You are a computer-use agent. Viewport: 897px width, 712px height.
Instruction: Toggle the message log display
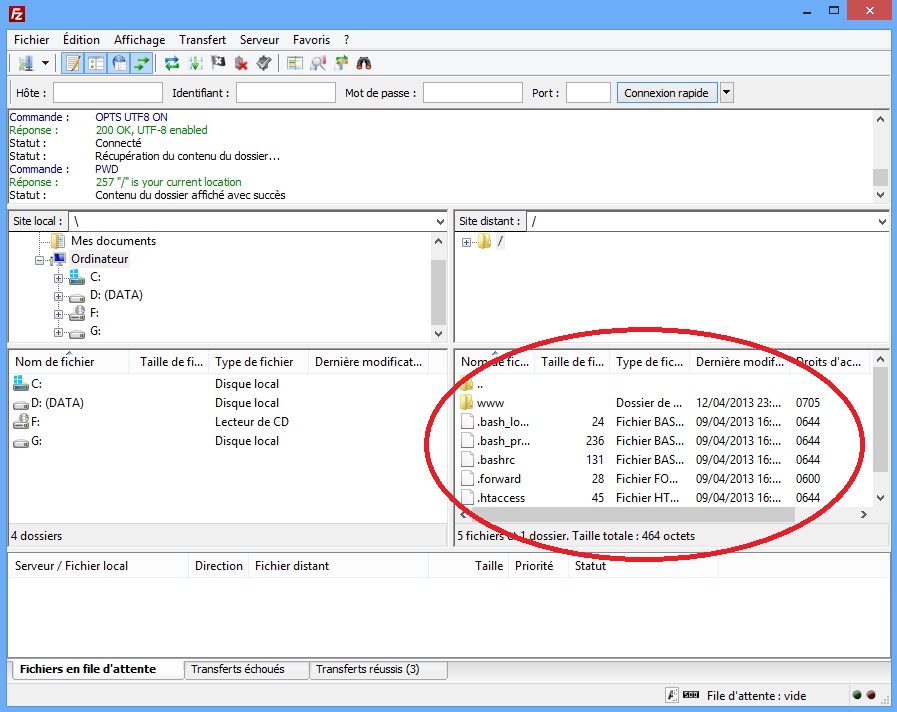(73, 63)
